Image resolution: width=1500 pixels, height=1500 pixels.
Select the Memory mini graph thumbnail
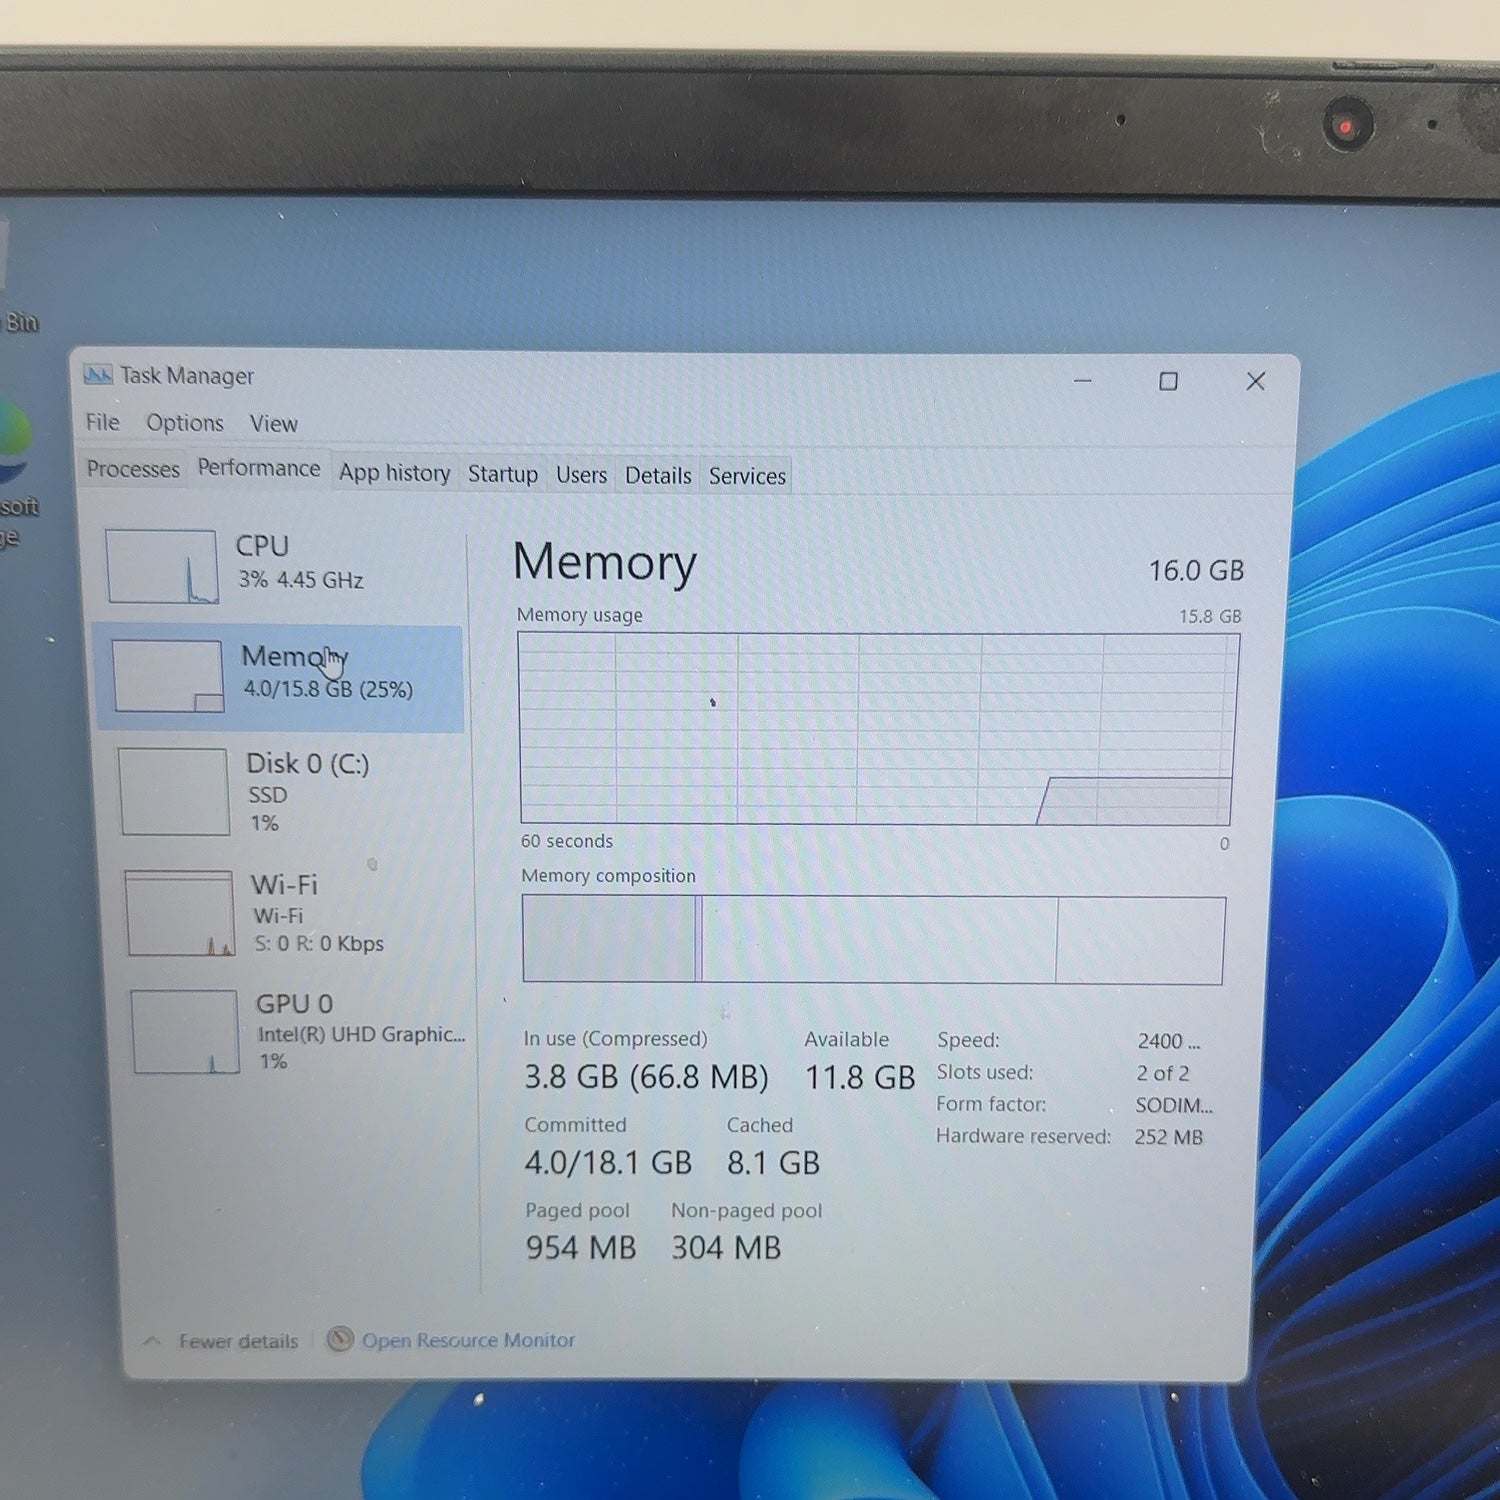(x=168, y=676)
